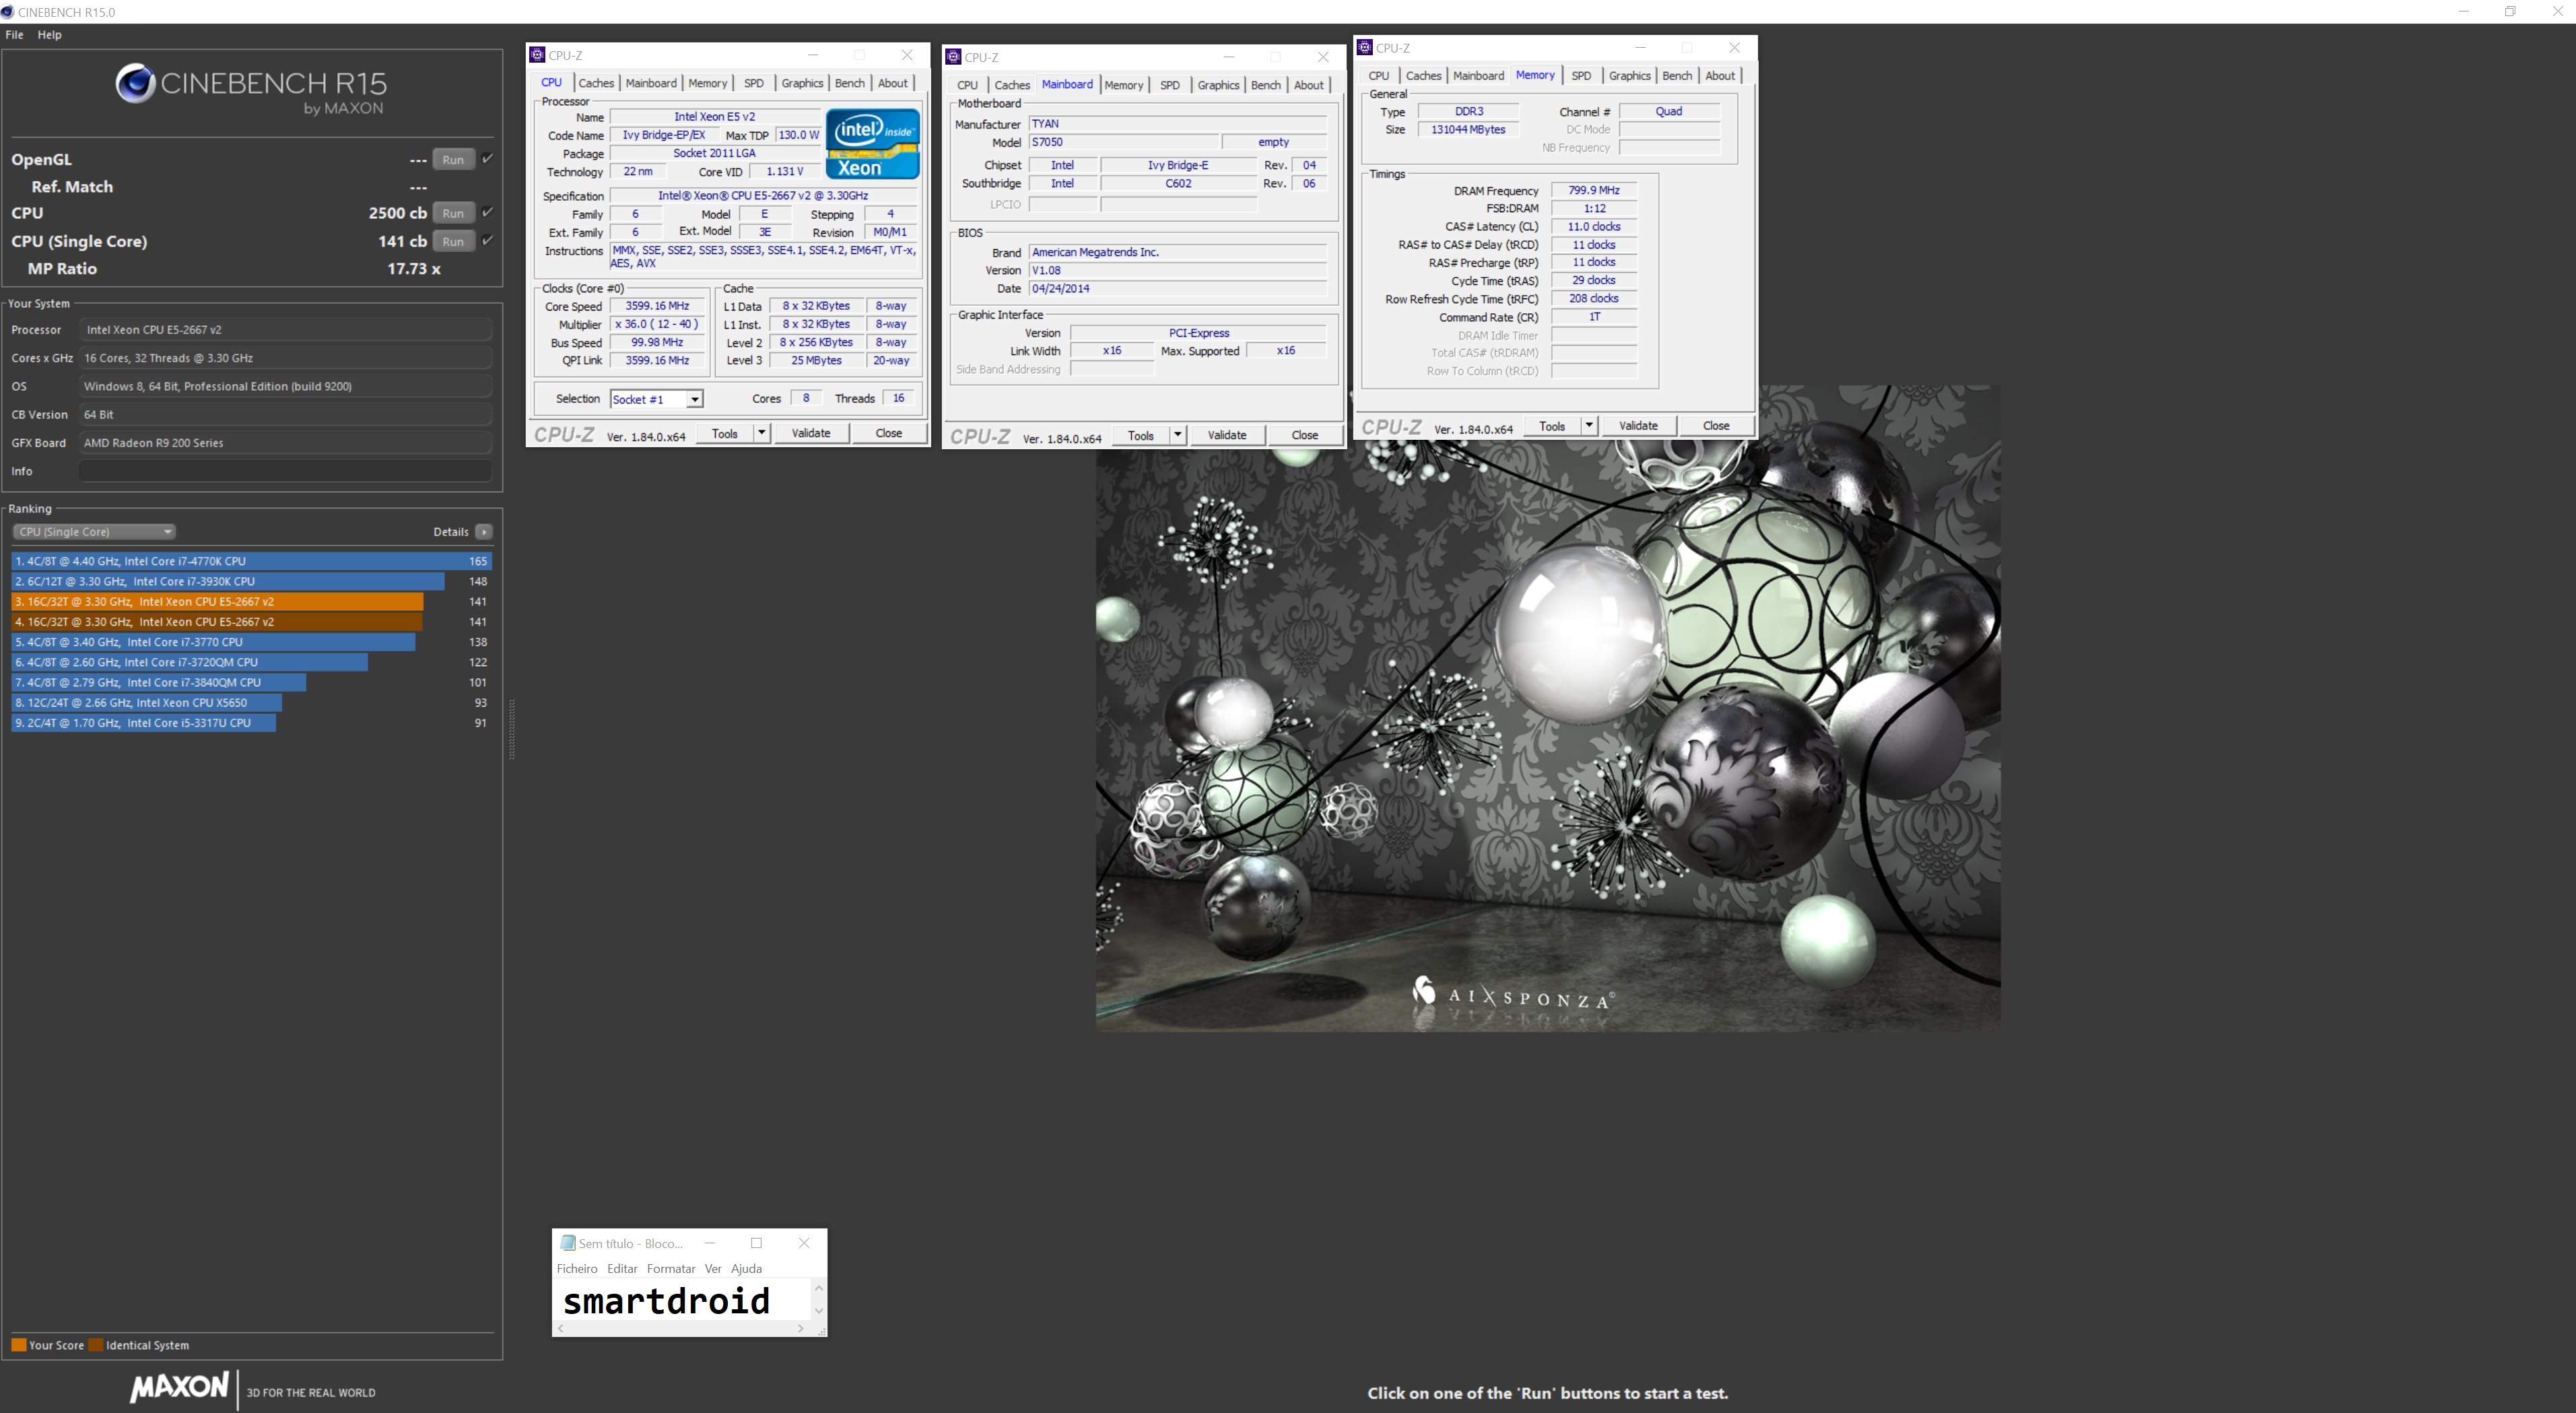
Task: Click the Notepad document icon in title bar
Action: click(x=568, y=1243)
